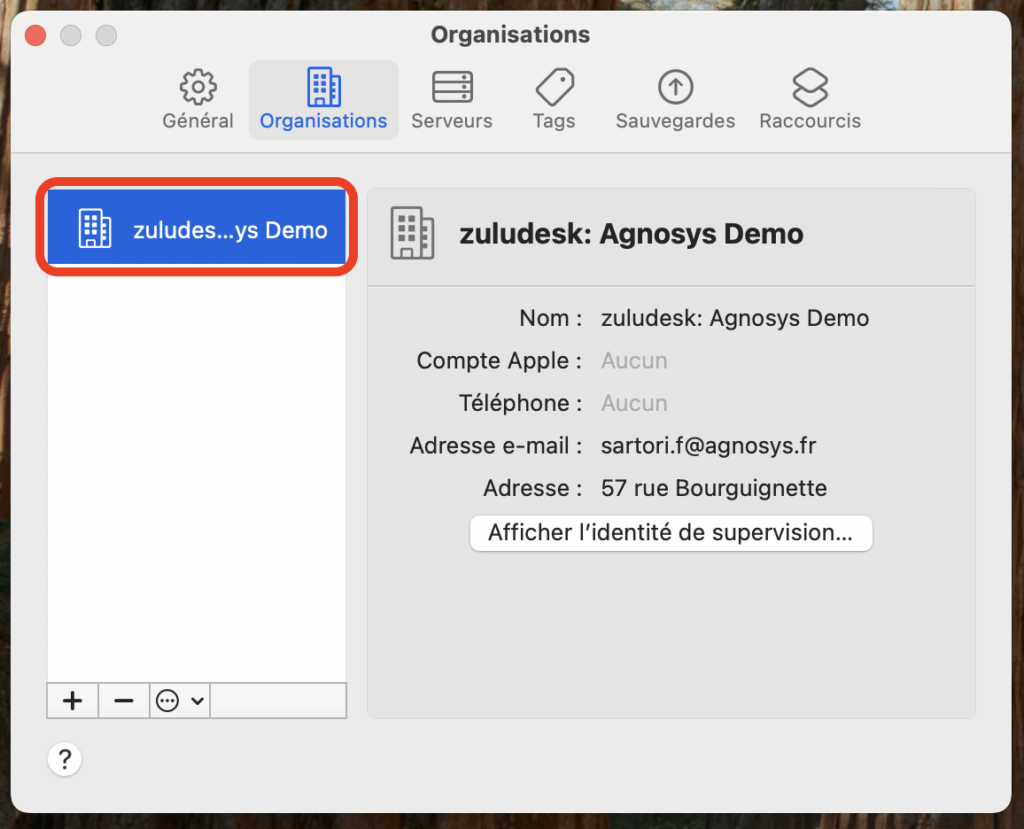Image resolution: width=1024 pixels, height=829 pixels.
Task: Click the Téléphone label
Action: pyautogui.click(x=520, y=403)
